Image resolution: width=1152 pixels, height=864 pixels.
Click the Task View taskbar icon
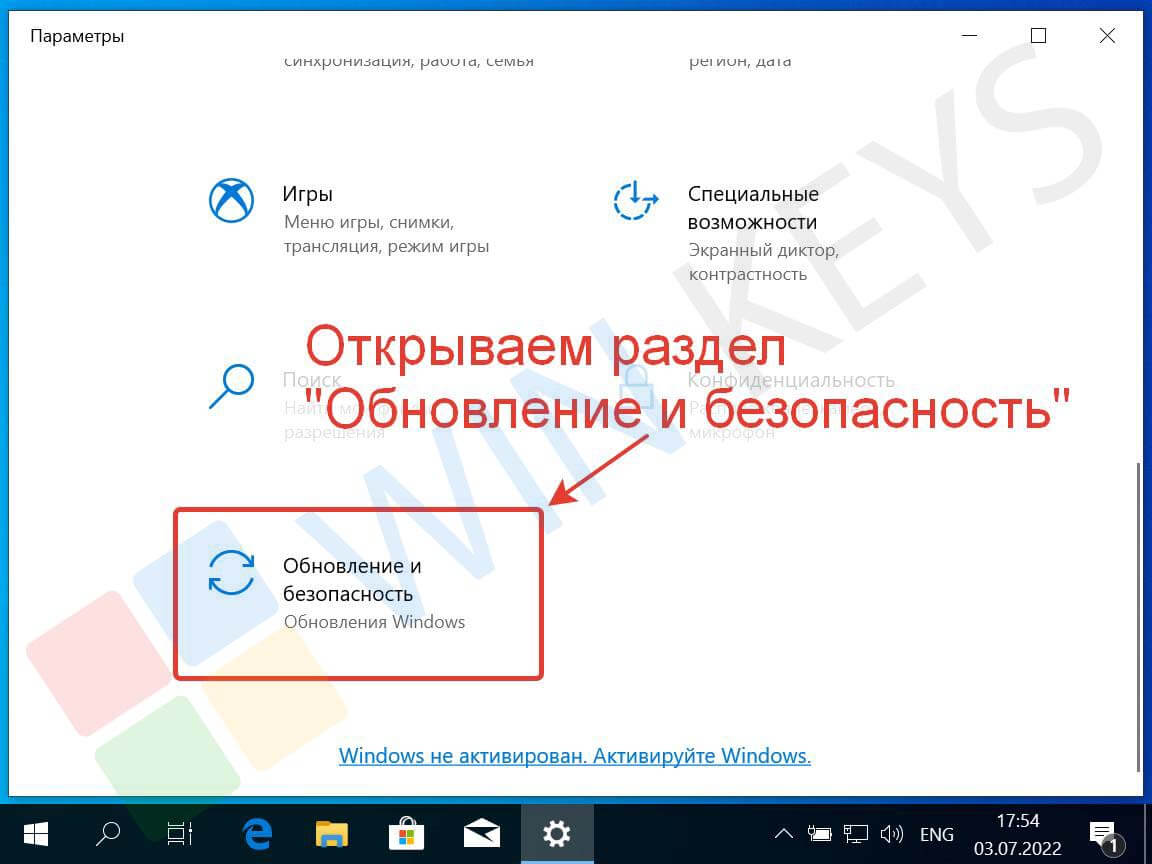click(180, 833)
